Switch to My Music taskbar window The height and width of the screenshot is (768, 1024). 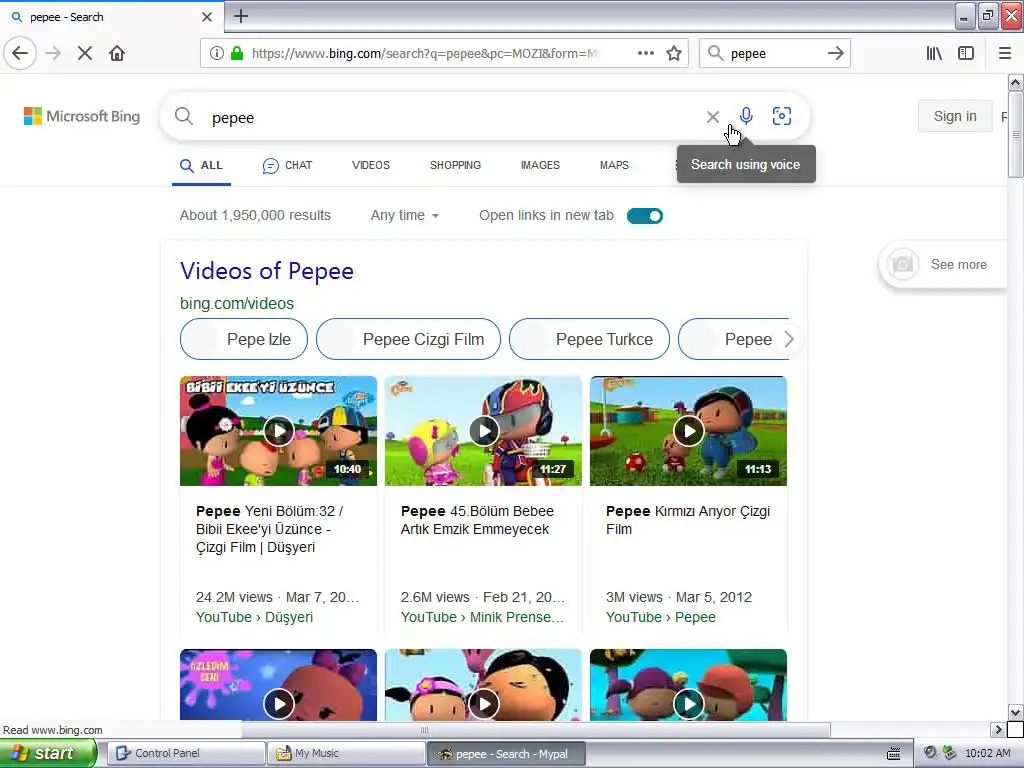coord(346,753)
